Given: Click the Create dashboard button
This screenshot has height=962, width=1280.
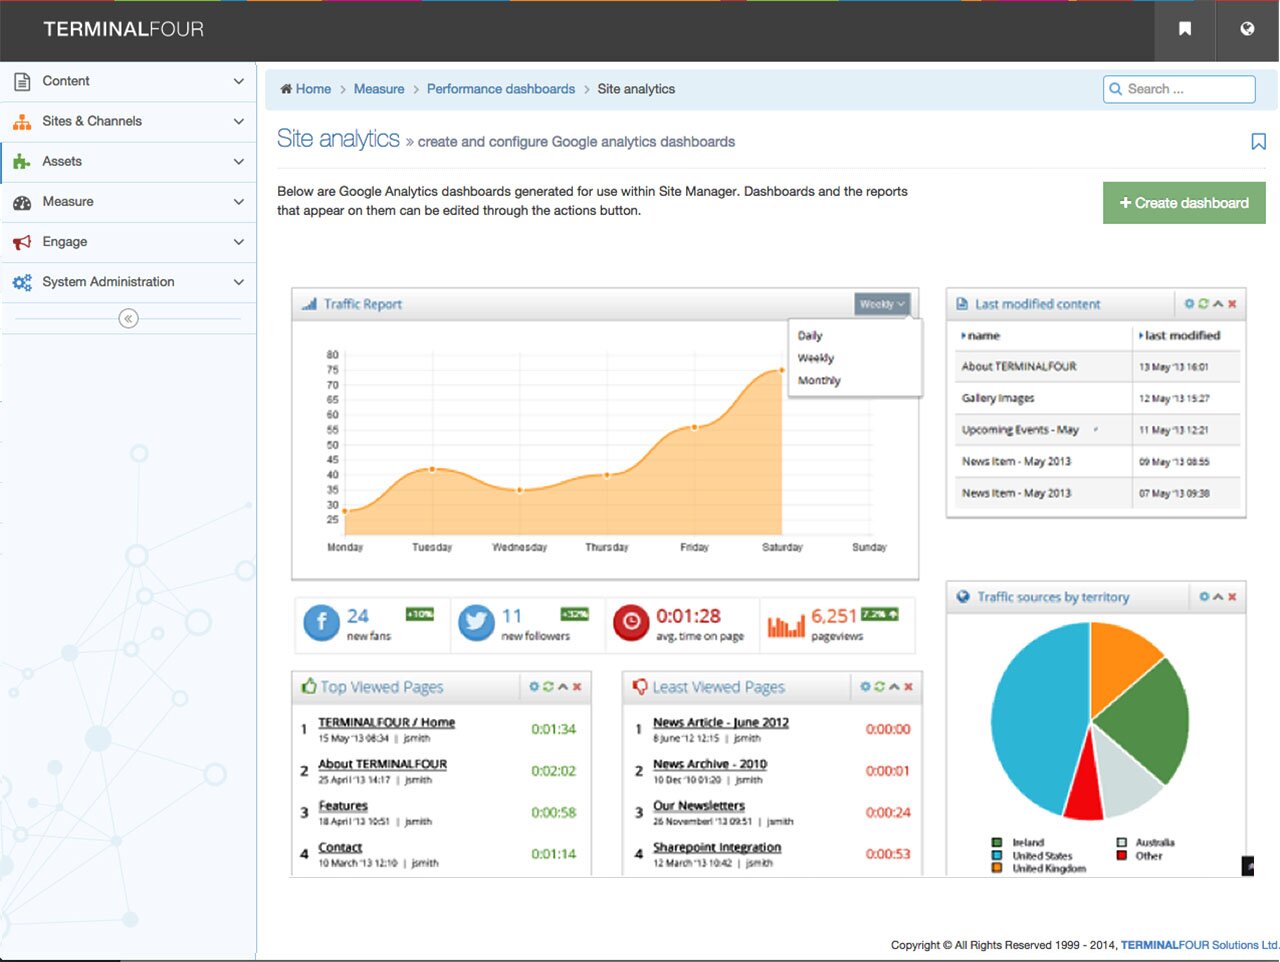Looking at the screenshot, I should 1184,203.
